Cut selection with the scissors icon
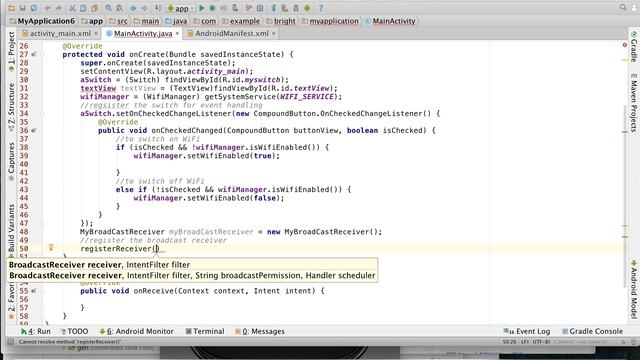640x360 pixels. 72,8
